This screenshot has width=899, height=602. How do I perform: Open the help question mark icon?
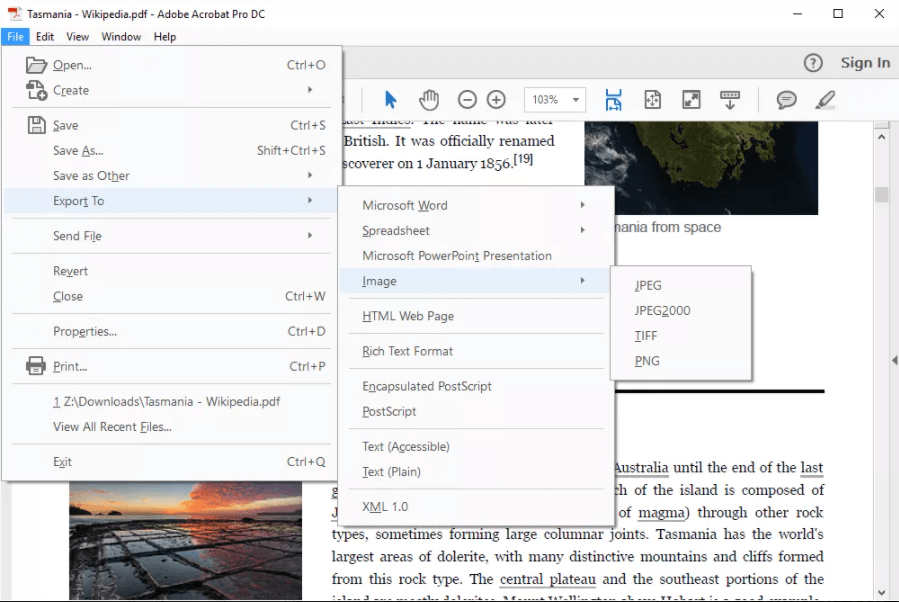(812, 63)
